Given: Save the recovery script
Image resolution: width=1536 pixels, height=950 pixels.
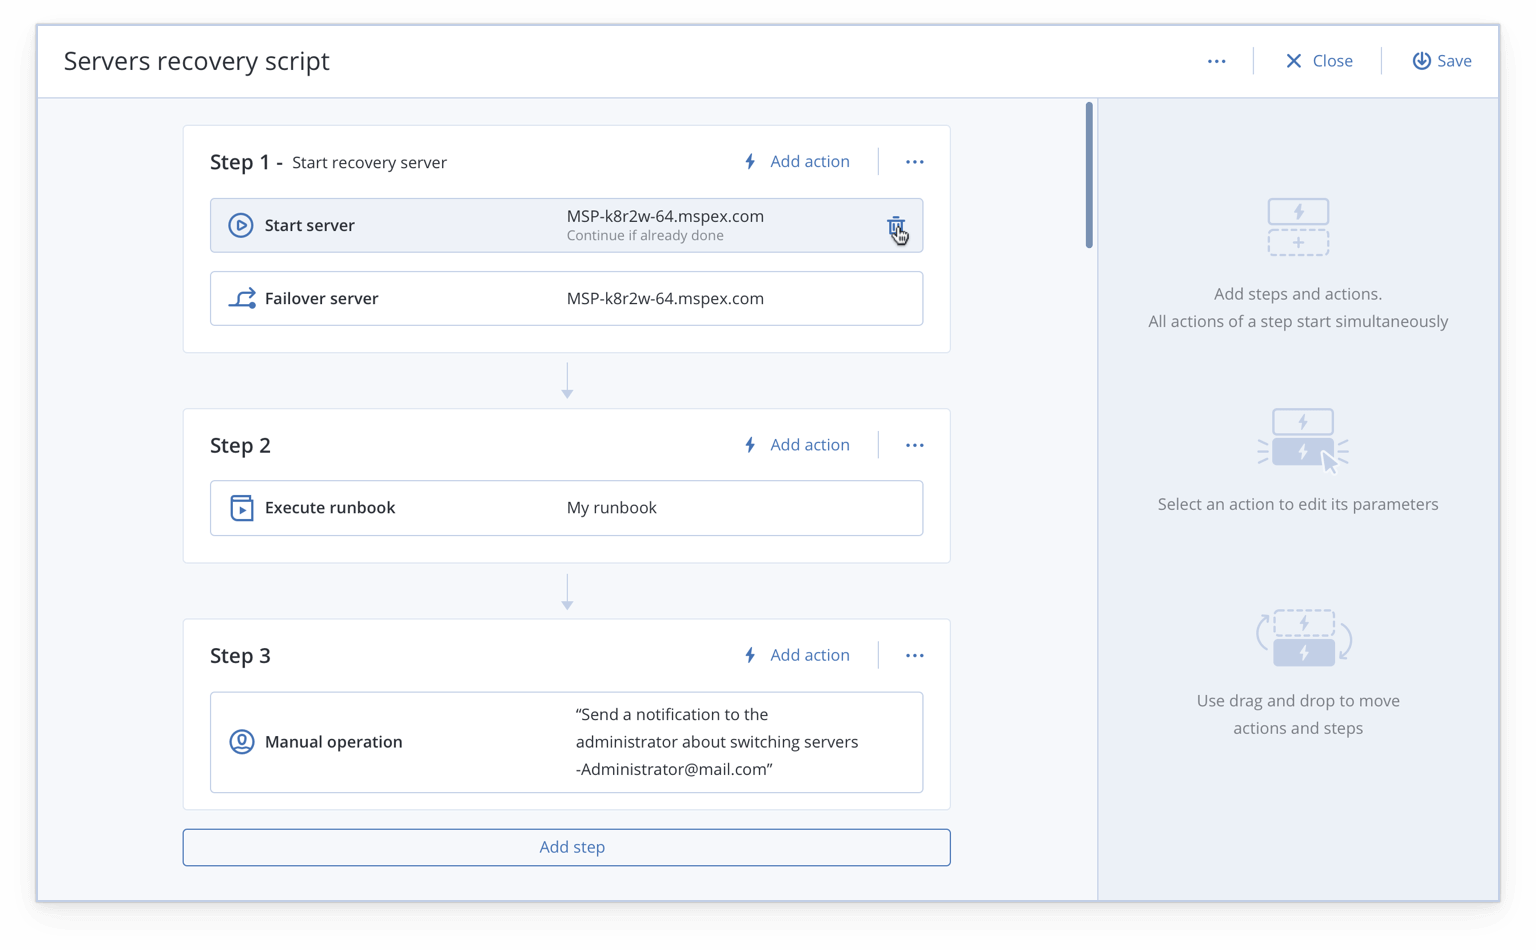Looking at the screenshot, I should [x=1441, y=61].
